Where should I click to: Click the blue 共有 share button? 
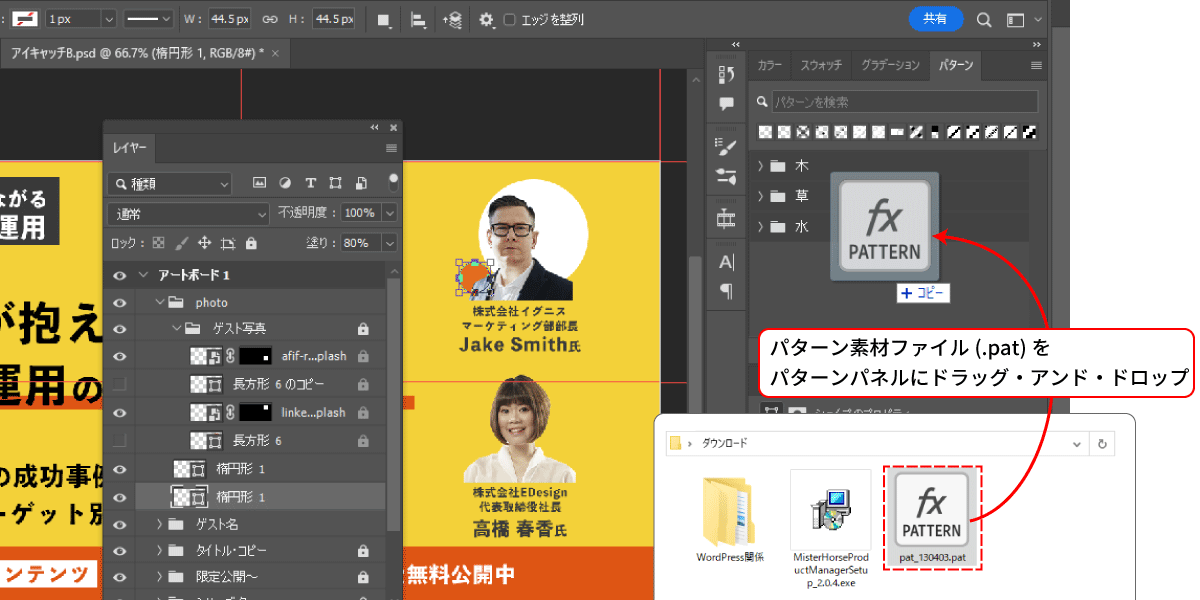[936, 19]
